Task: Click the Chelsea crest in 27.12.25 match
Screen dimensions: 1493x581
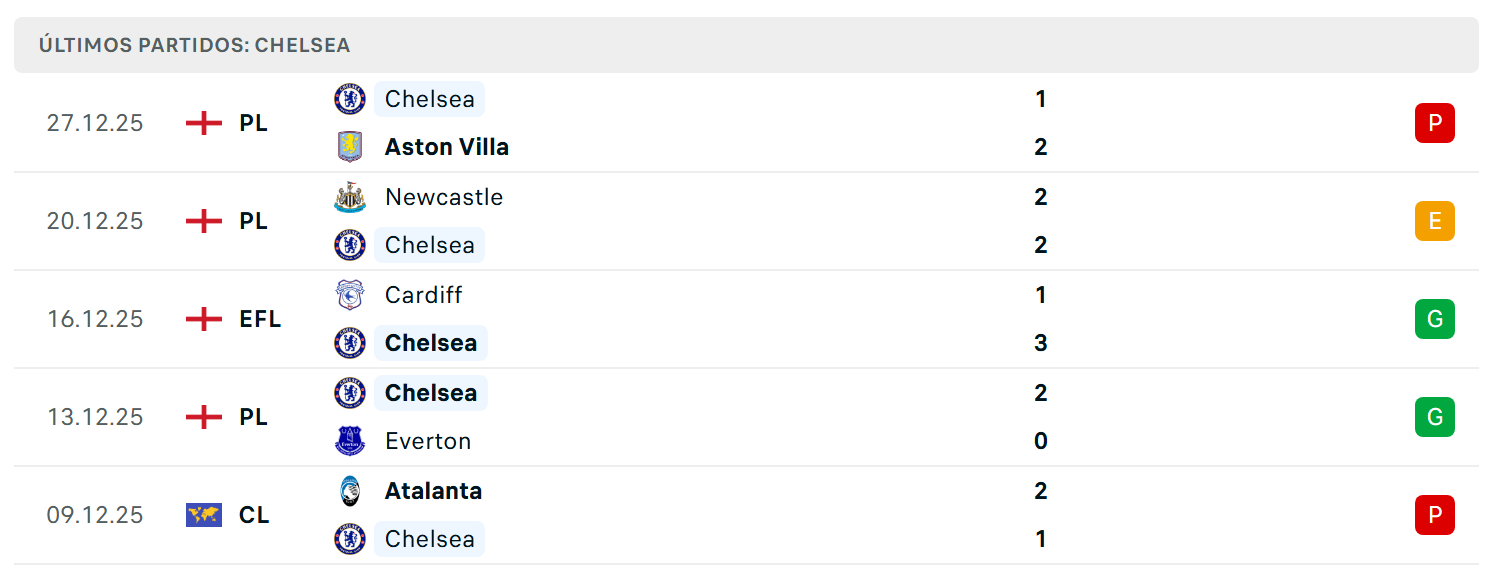Action: [350, 99]
